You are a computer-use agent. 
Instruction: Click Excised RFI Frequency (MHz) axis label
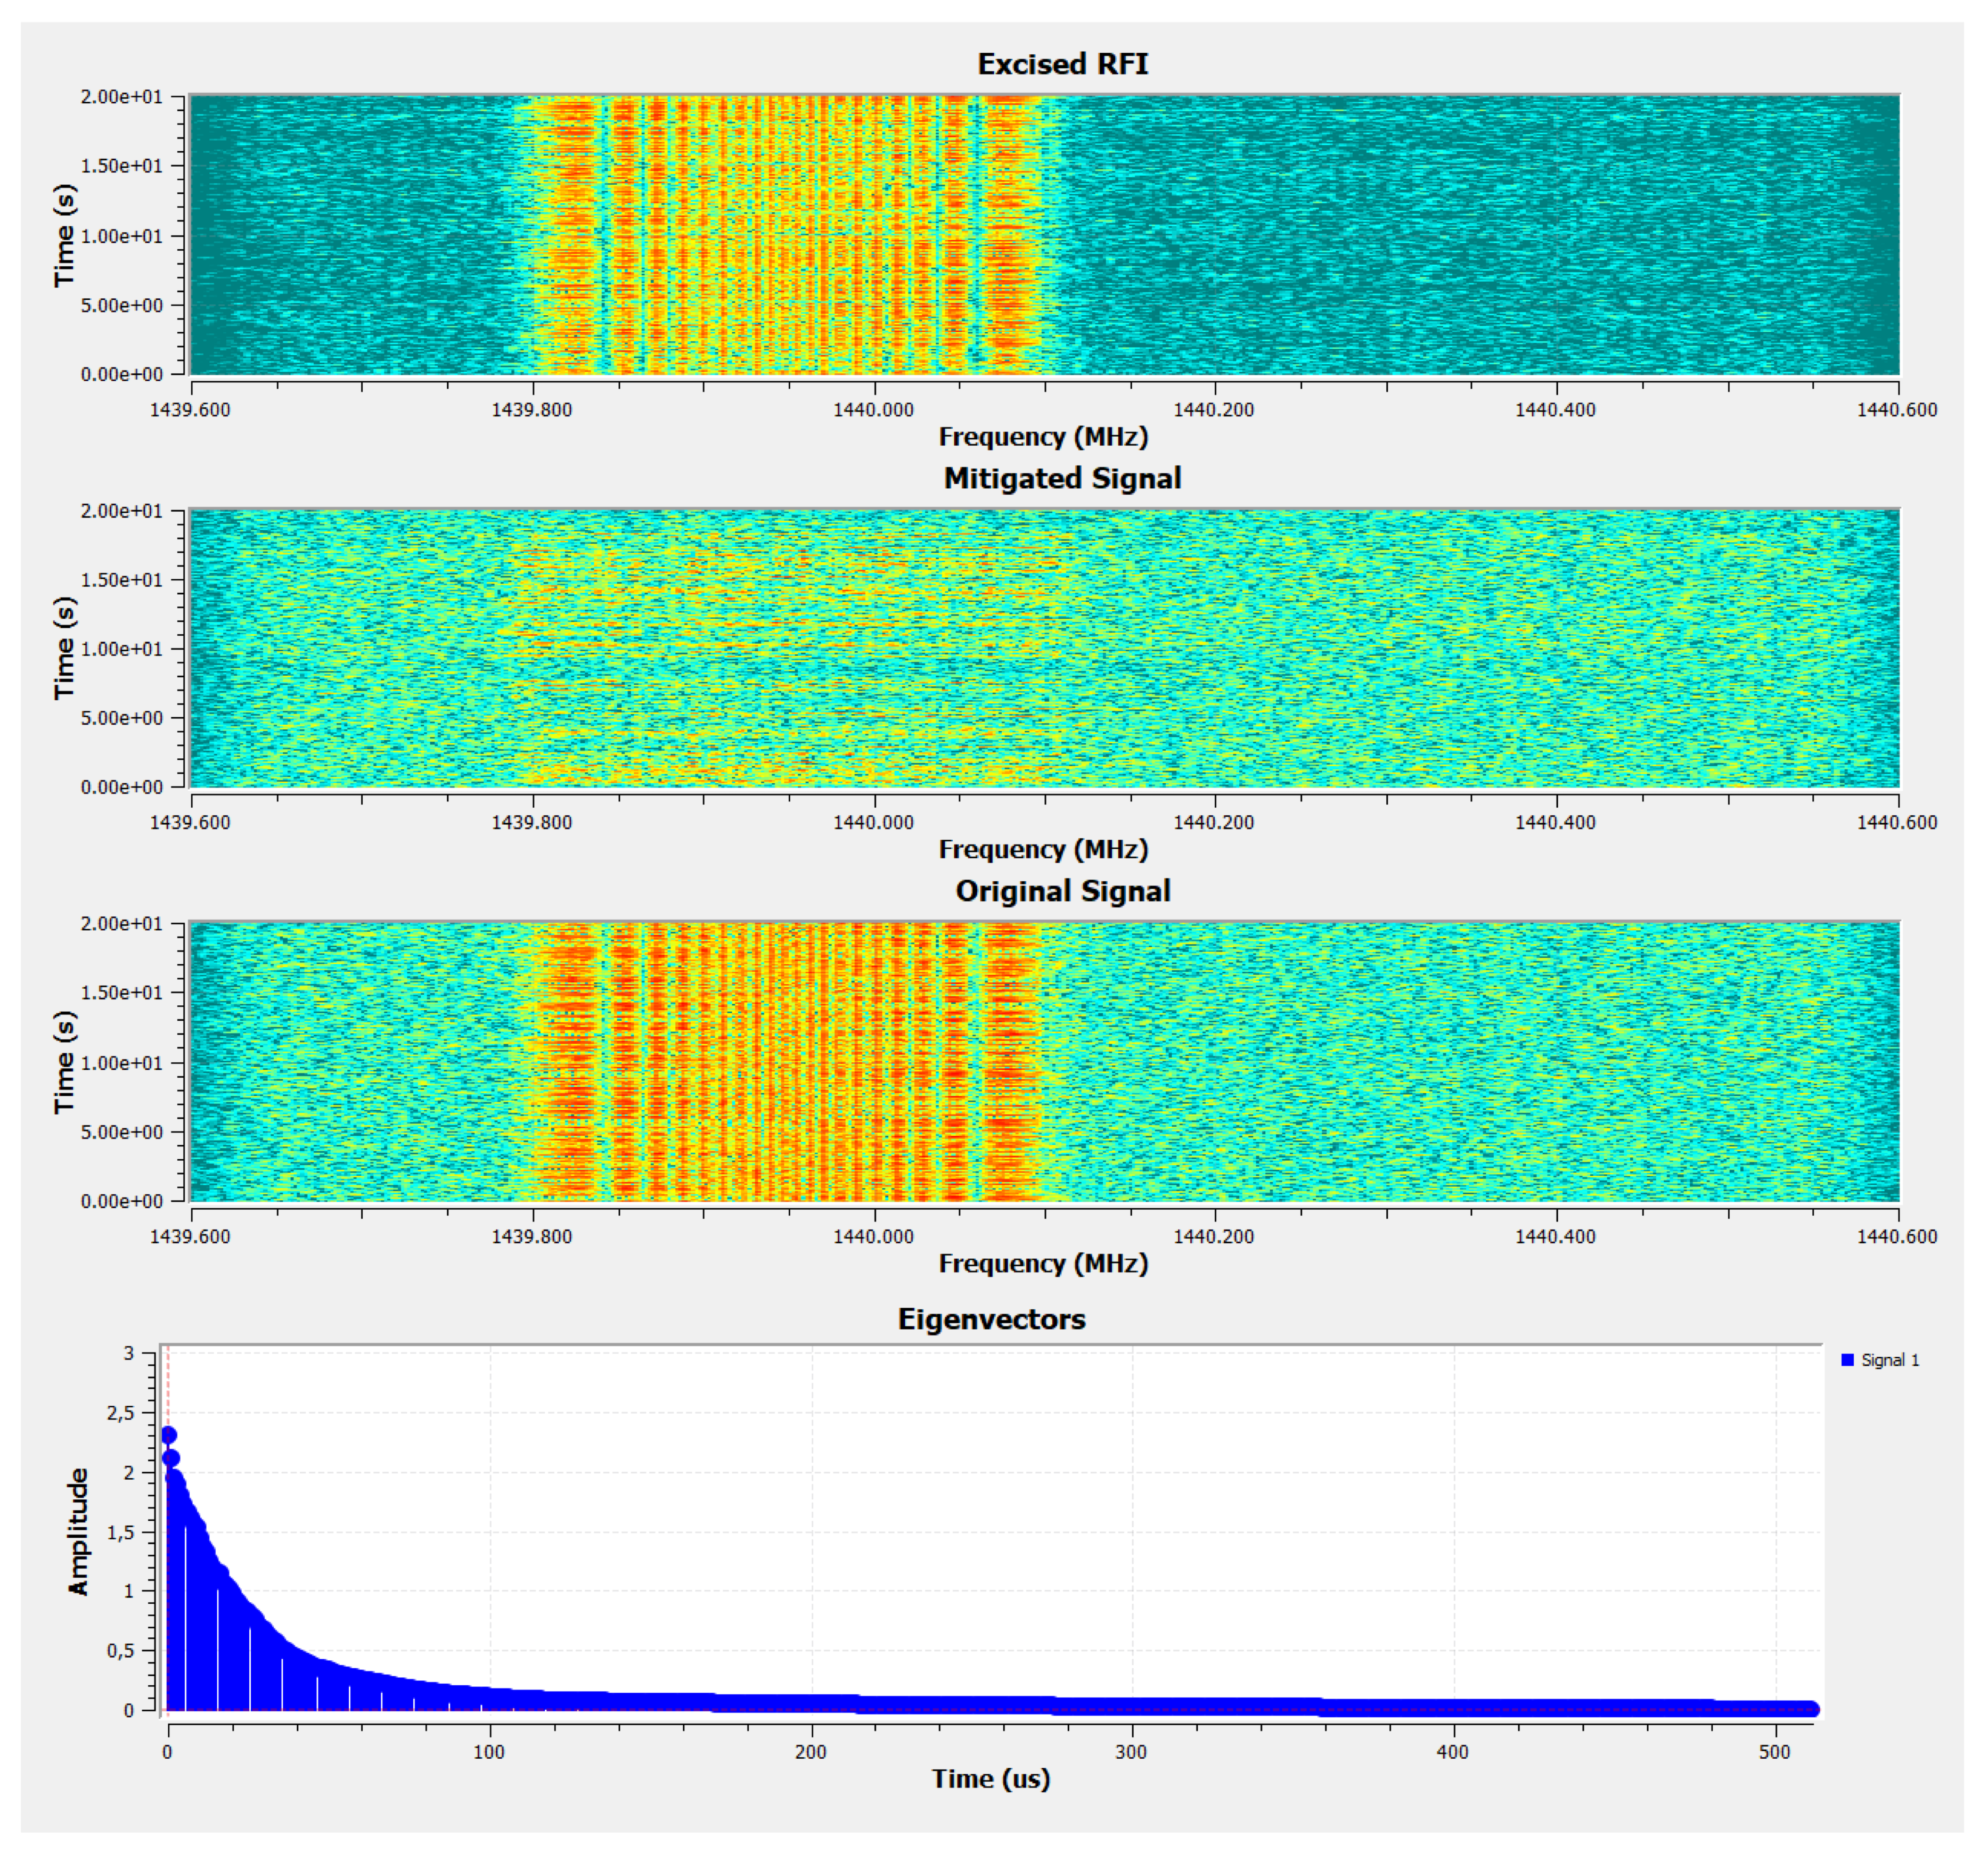click(x=1043, y=437)
